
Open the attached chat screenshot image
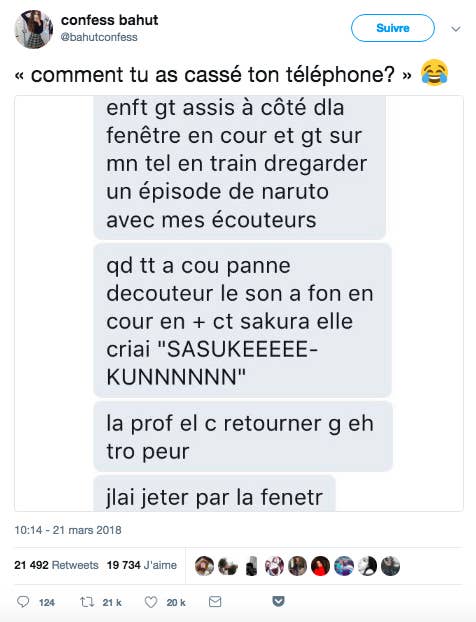(239, 303)
